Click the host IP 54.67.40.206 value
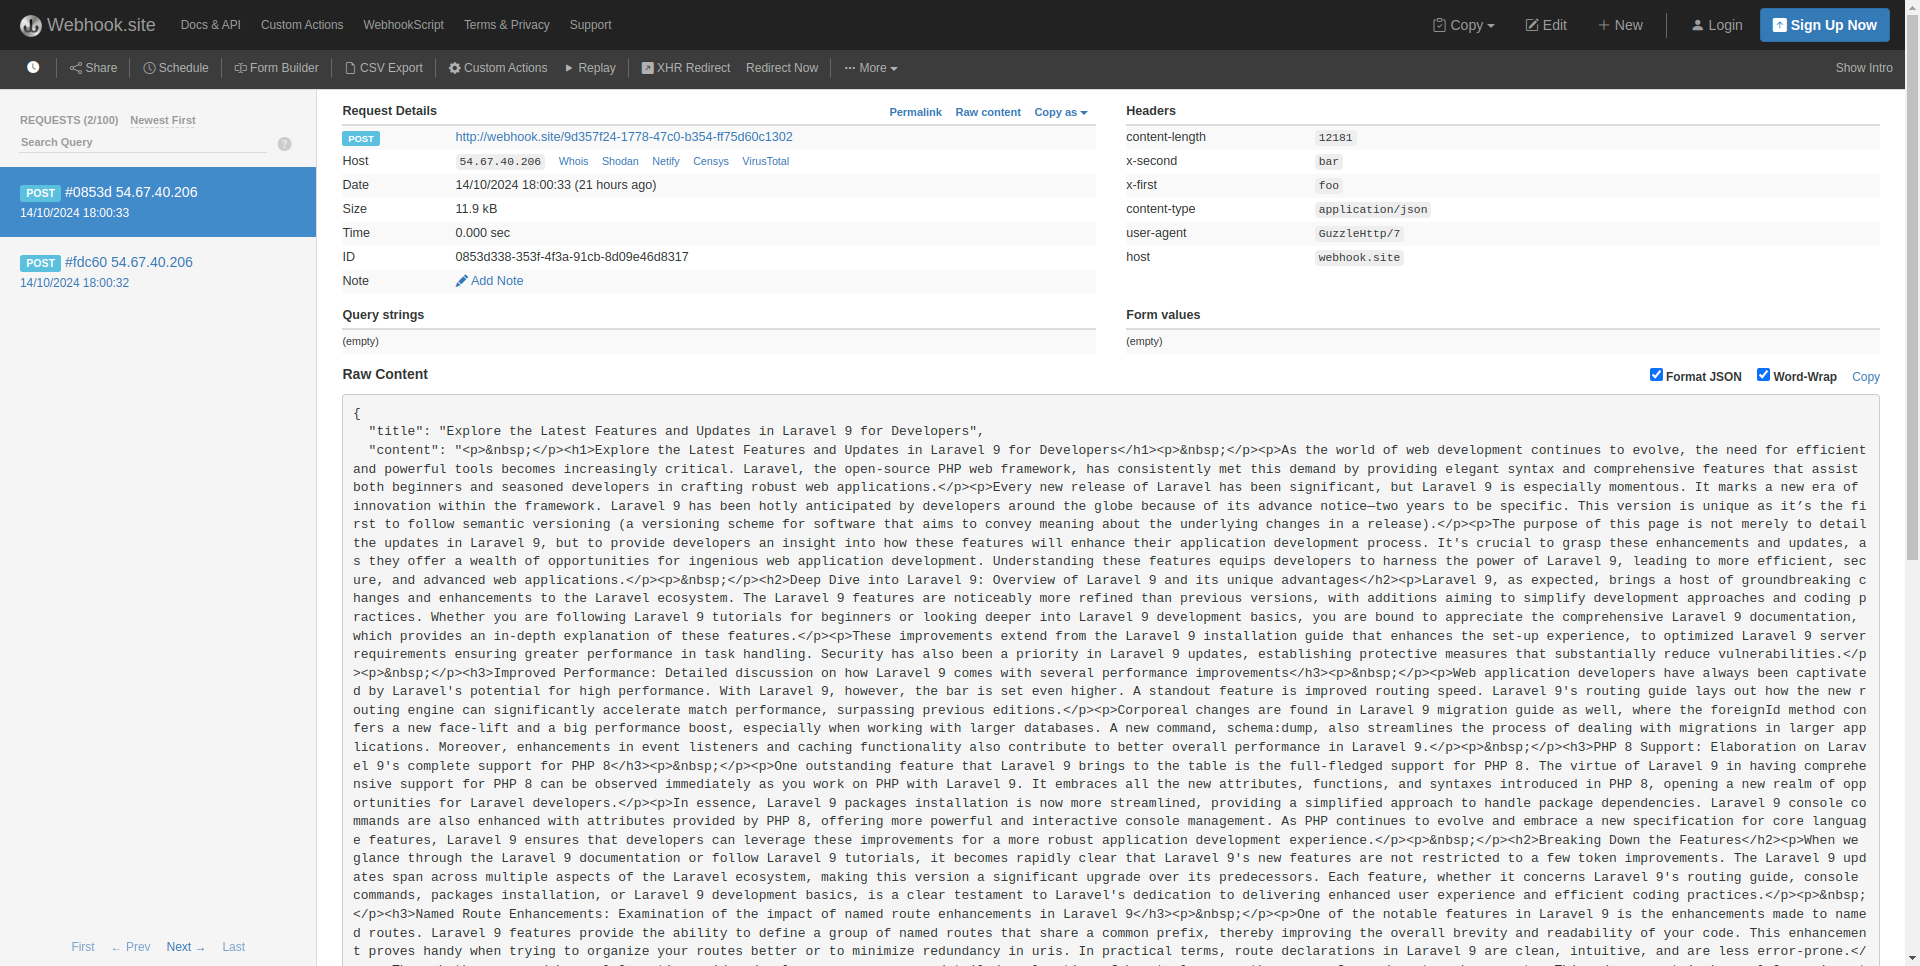1920x966 pixels. tap(500, 162)
